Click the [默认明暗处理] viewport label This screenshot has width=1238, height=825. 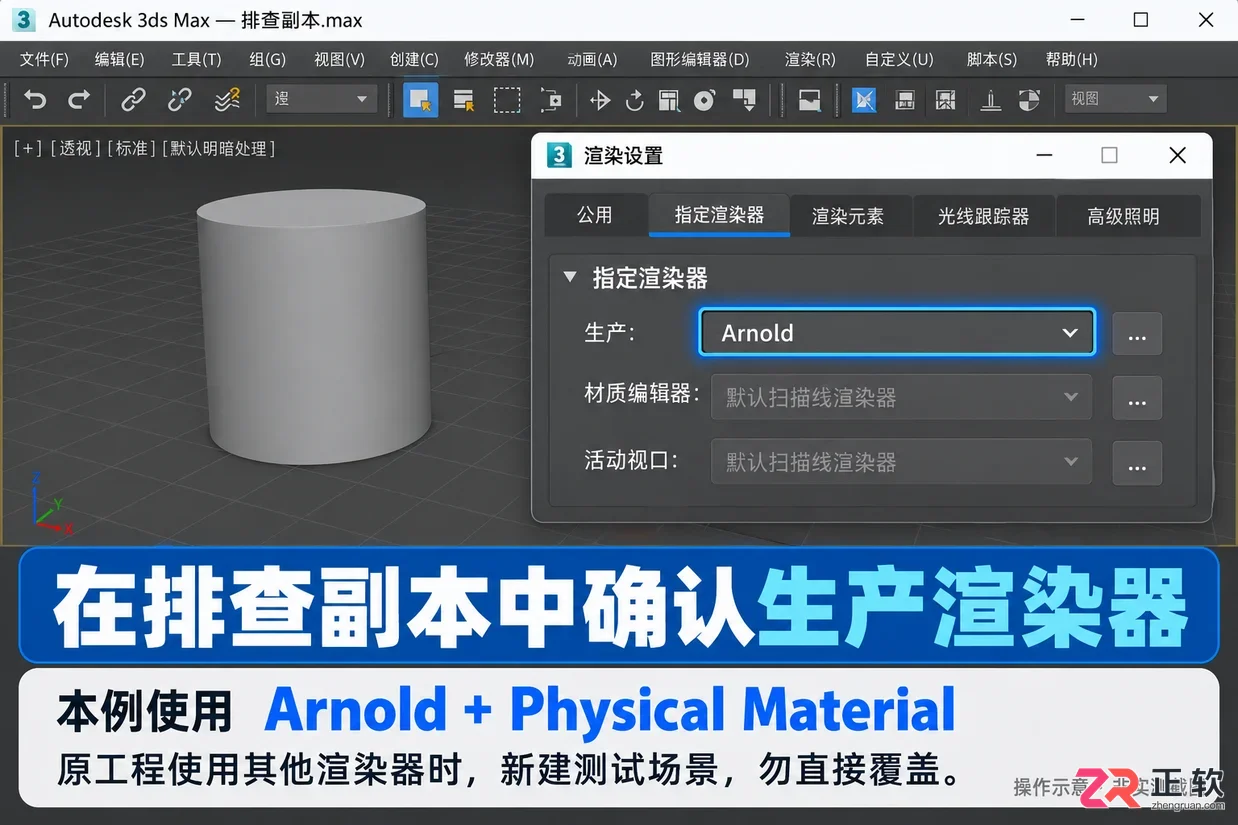(x=218, y=148)
